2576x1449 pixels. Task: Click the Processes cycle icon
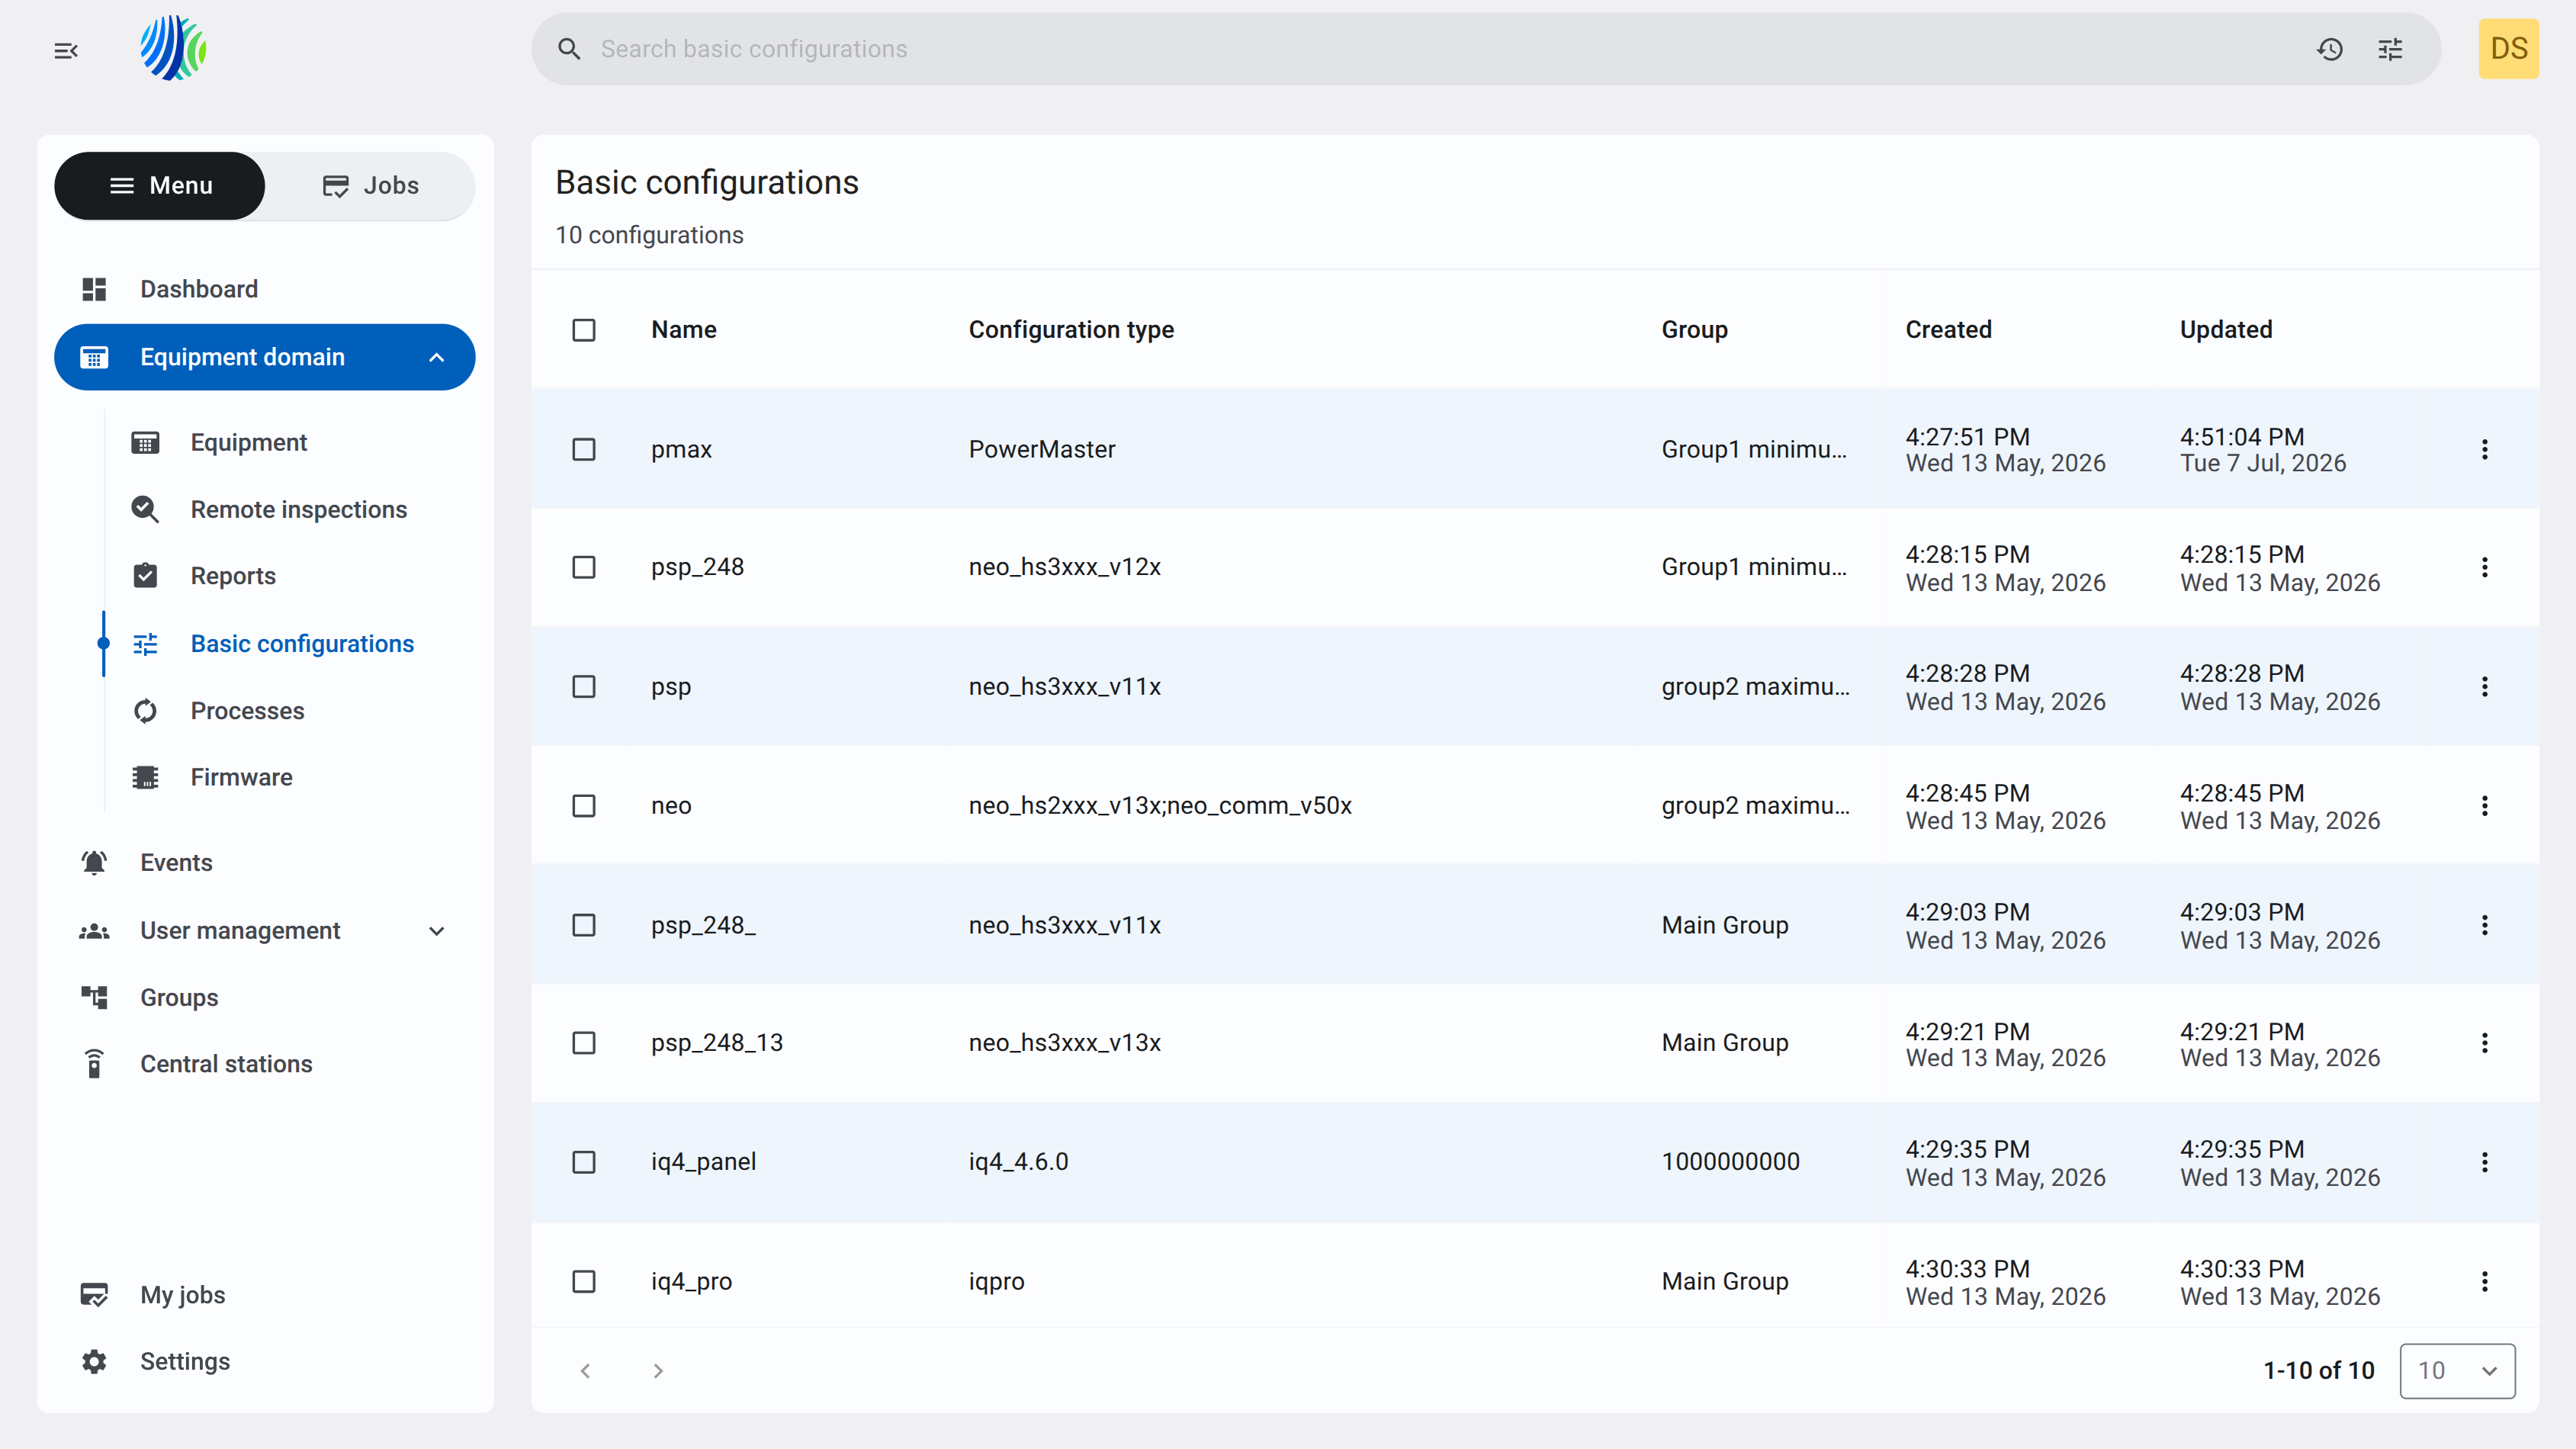tap(145, 711)
